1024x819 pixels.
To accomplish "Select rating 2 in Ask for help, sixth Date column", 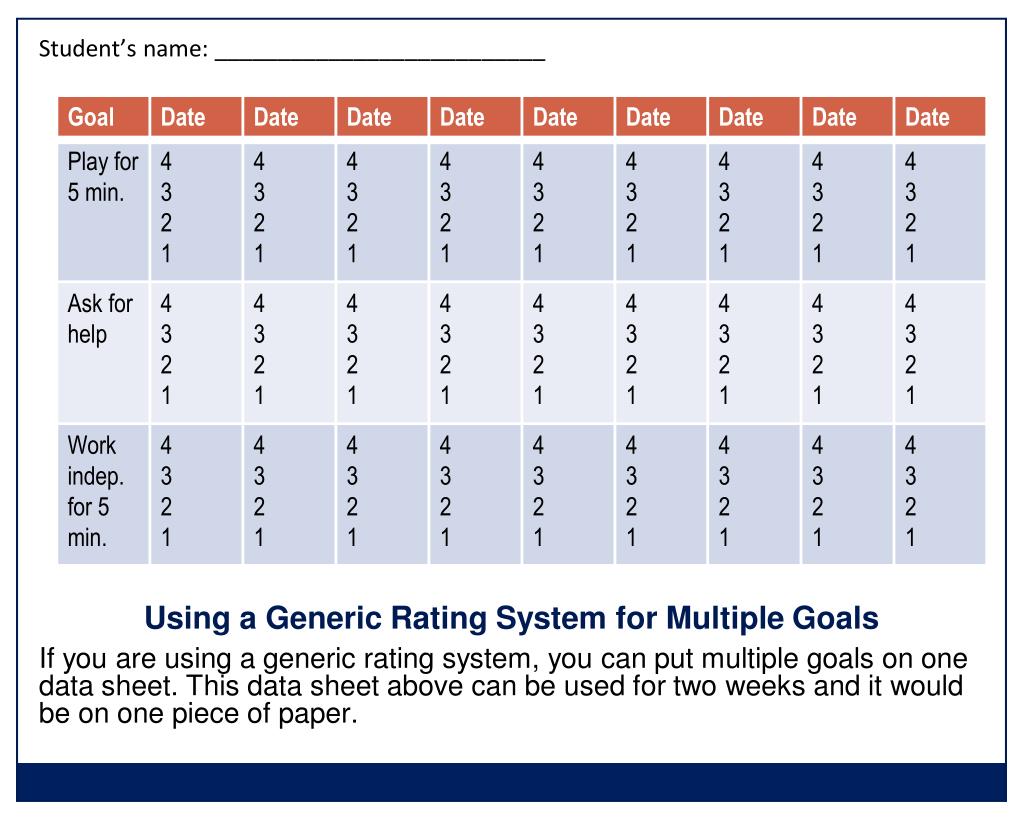I will (x=632, y=365).
